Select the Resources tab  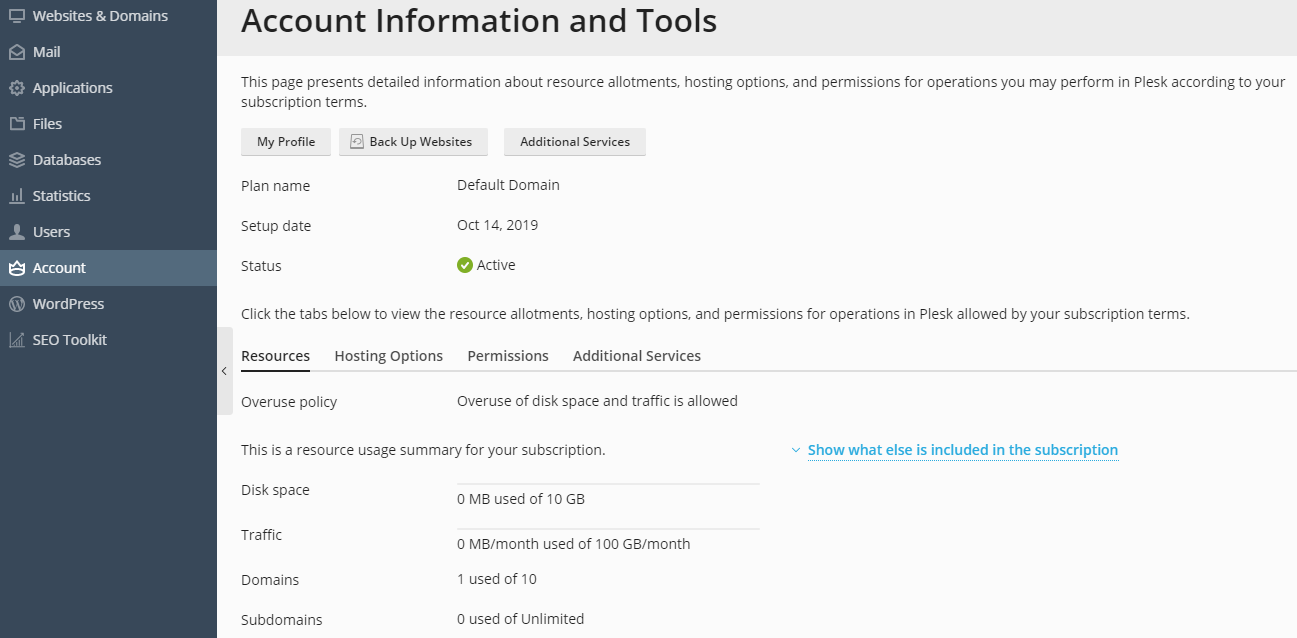[275, 356]
